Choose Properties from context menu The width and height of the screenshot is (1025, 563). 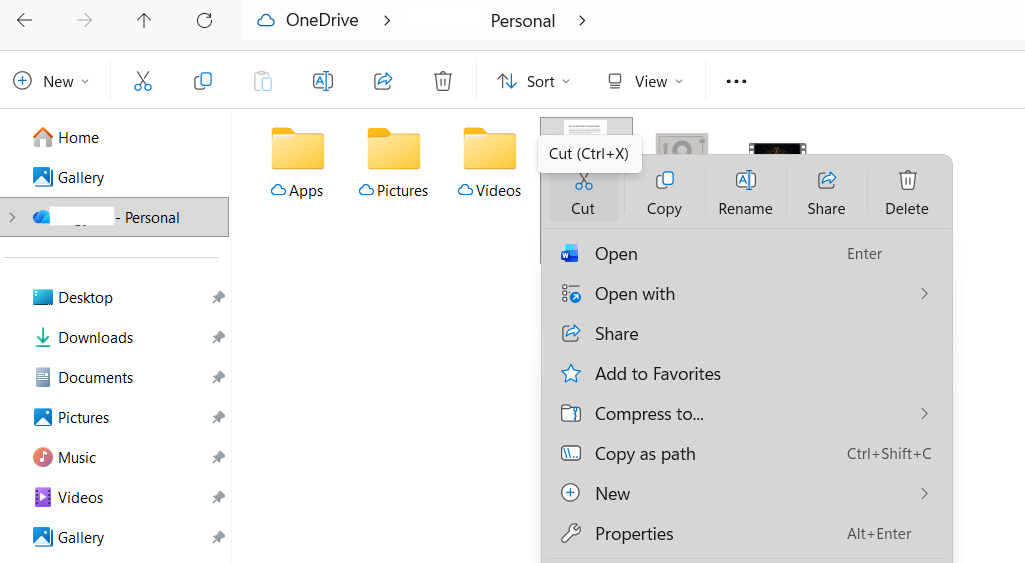[747, 534]
